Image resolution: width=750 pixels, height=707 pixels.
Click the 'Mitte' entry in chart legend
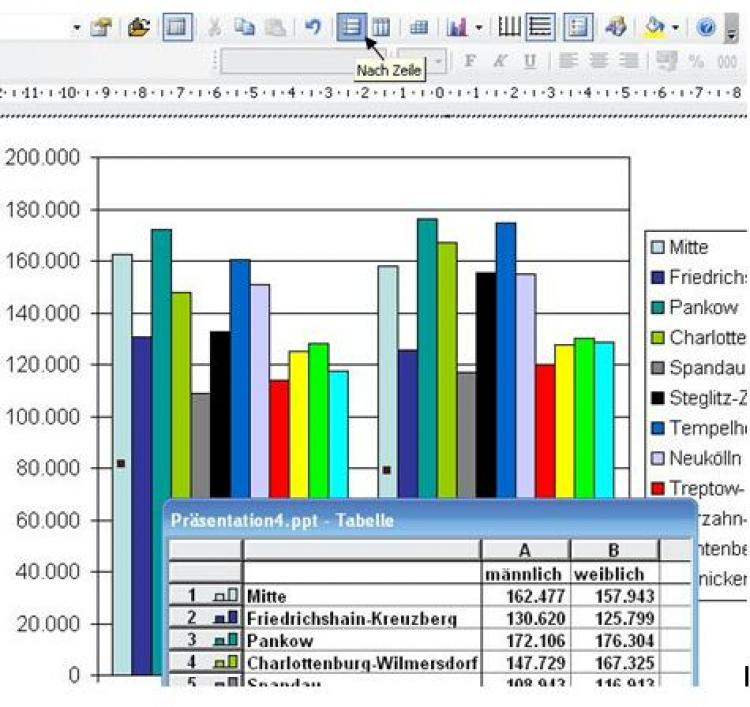click(688, 247)
